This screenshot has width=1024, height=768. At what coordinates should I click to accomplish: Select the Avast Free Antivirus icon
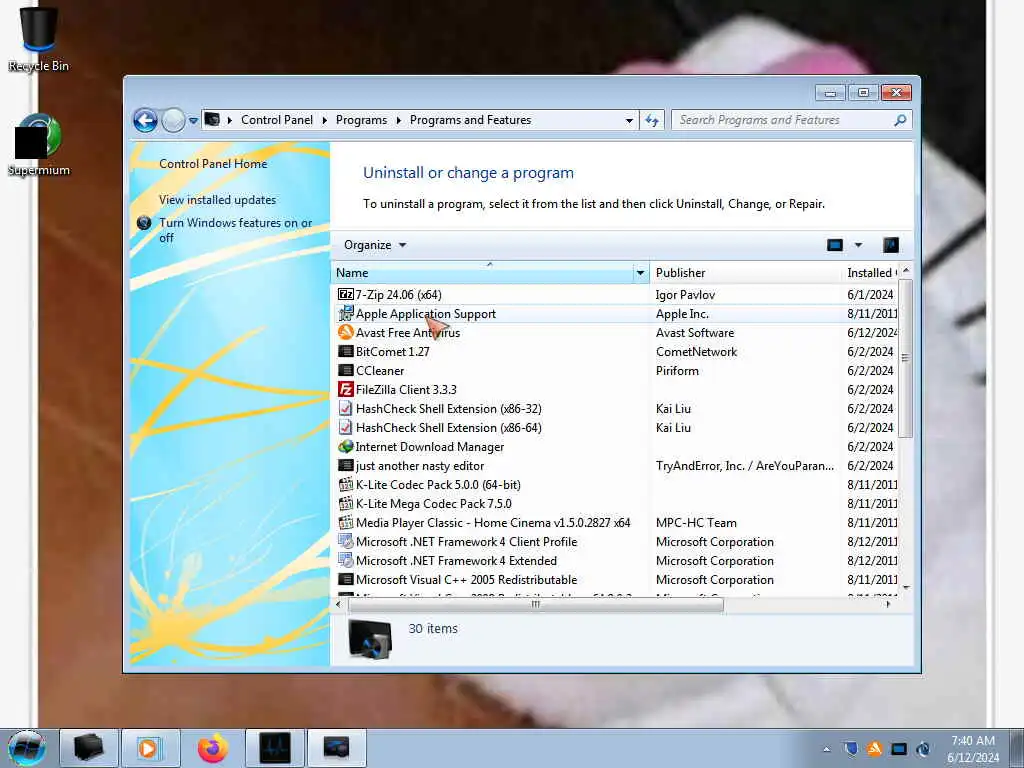(x=345, y=332)
